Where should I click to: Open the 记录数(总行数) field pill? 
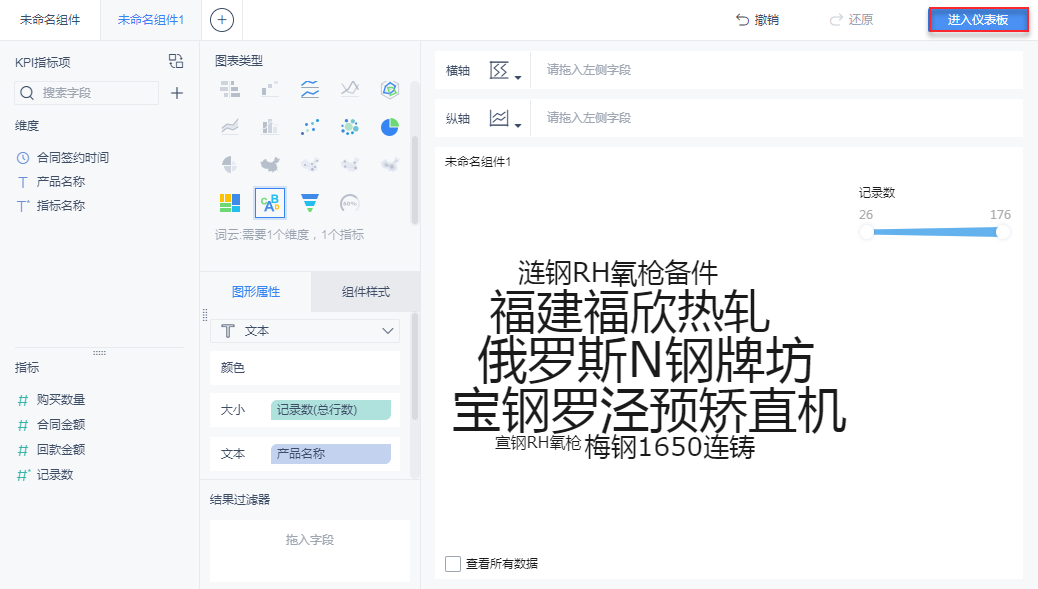331,410
